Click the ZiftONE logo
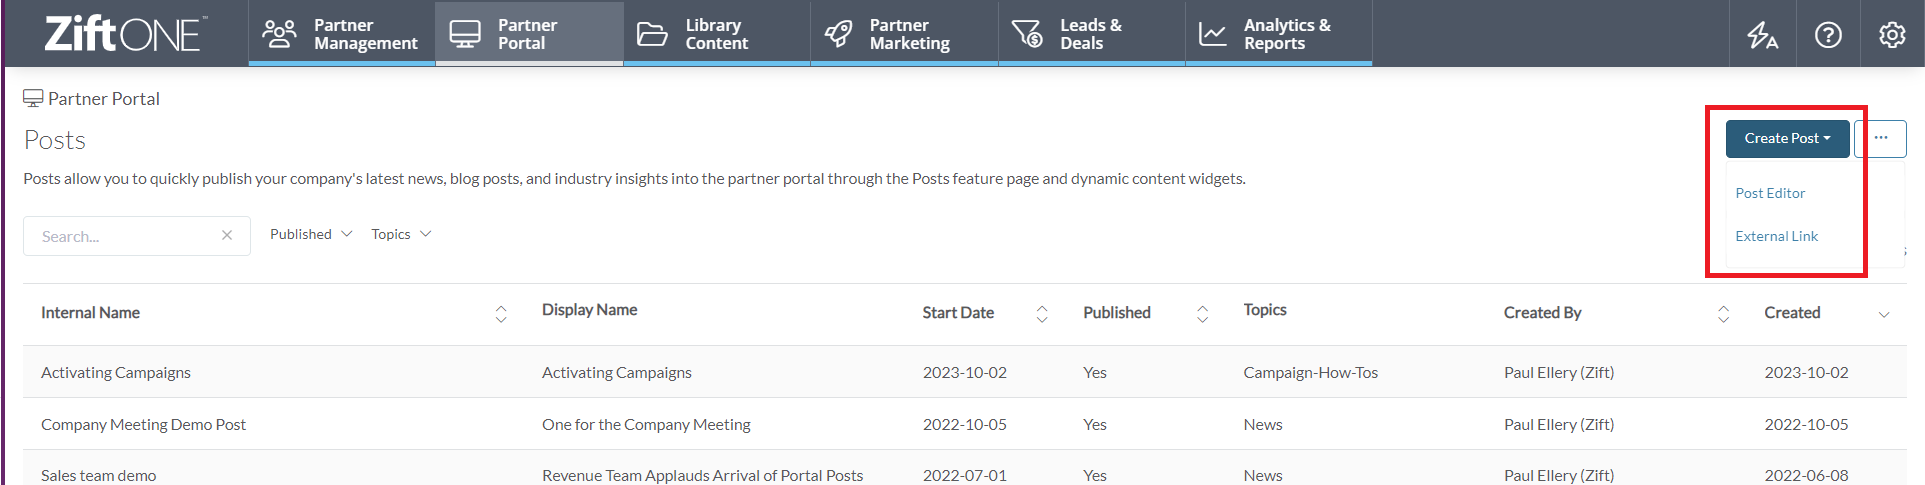This screenshot has height=485, width=1925. point(125,33)
